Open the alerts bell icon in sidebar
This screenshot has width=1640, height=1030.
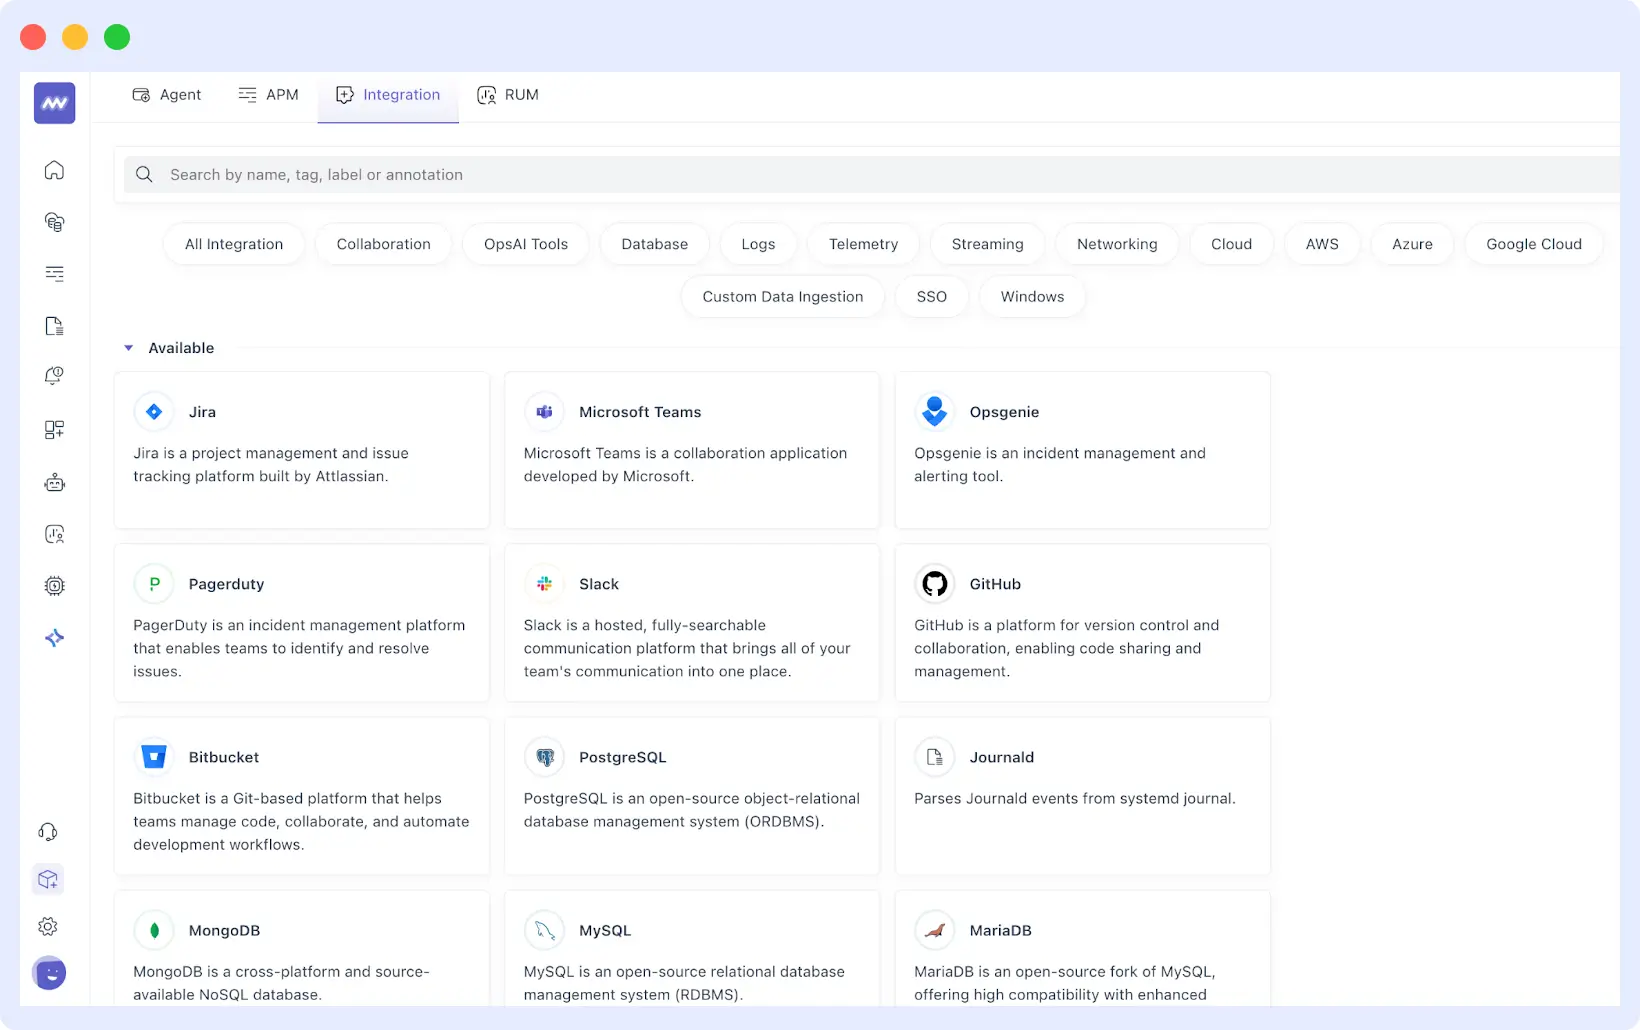[x=55, y=377]
